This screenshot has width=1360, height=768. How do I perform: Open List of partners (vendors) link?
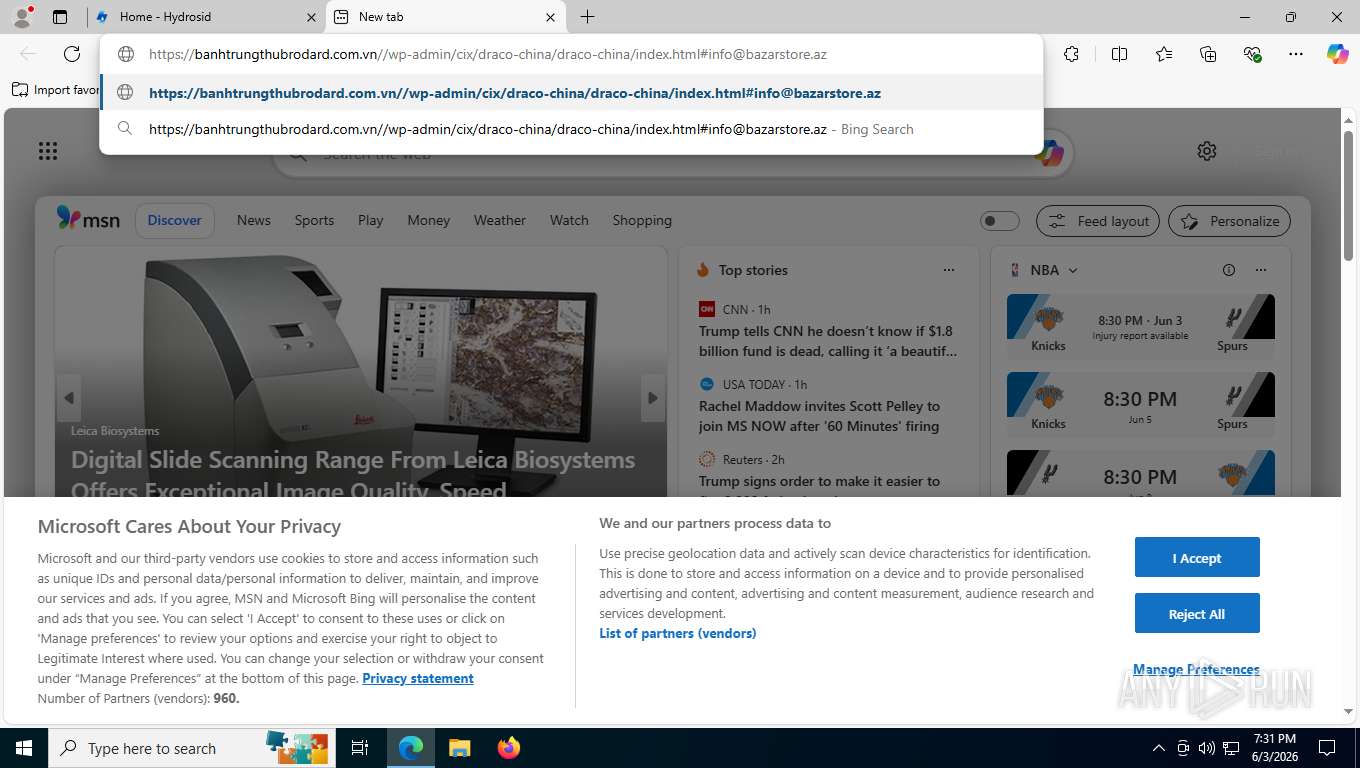pyautogui.click(x=678, y=633)
